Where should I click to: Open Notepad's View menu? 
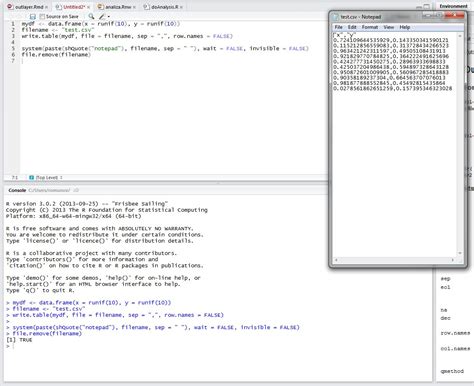point(389,27)
